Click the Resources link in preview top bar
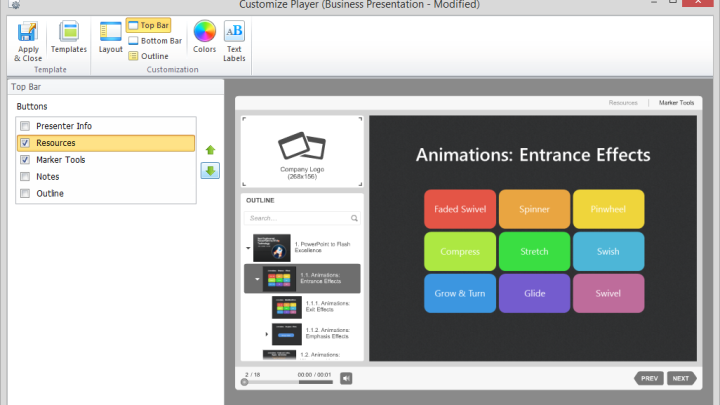The height and width of the screenshot is (405, 720). tap(623, 103)
